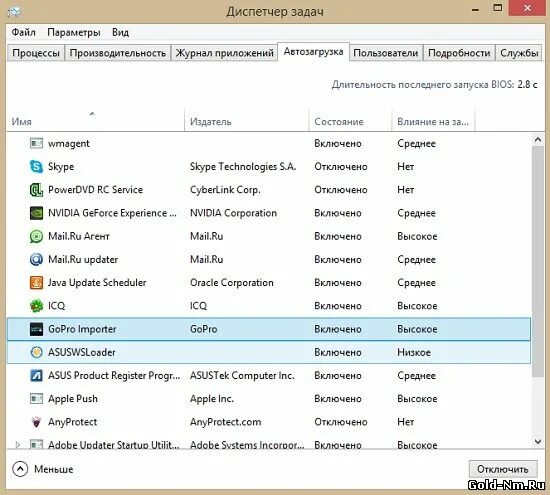Expand the Adobe Updater Startup Utility row
This screenshot has width=550, height=495.
tap(17, 444)
